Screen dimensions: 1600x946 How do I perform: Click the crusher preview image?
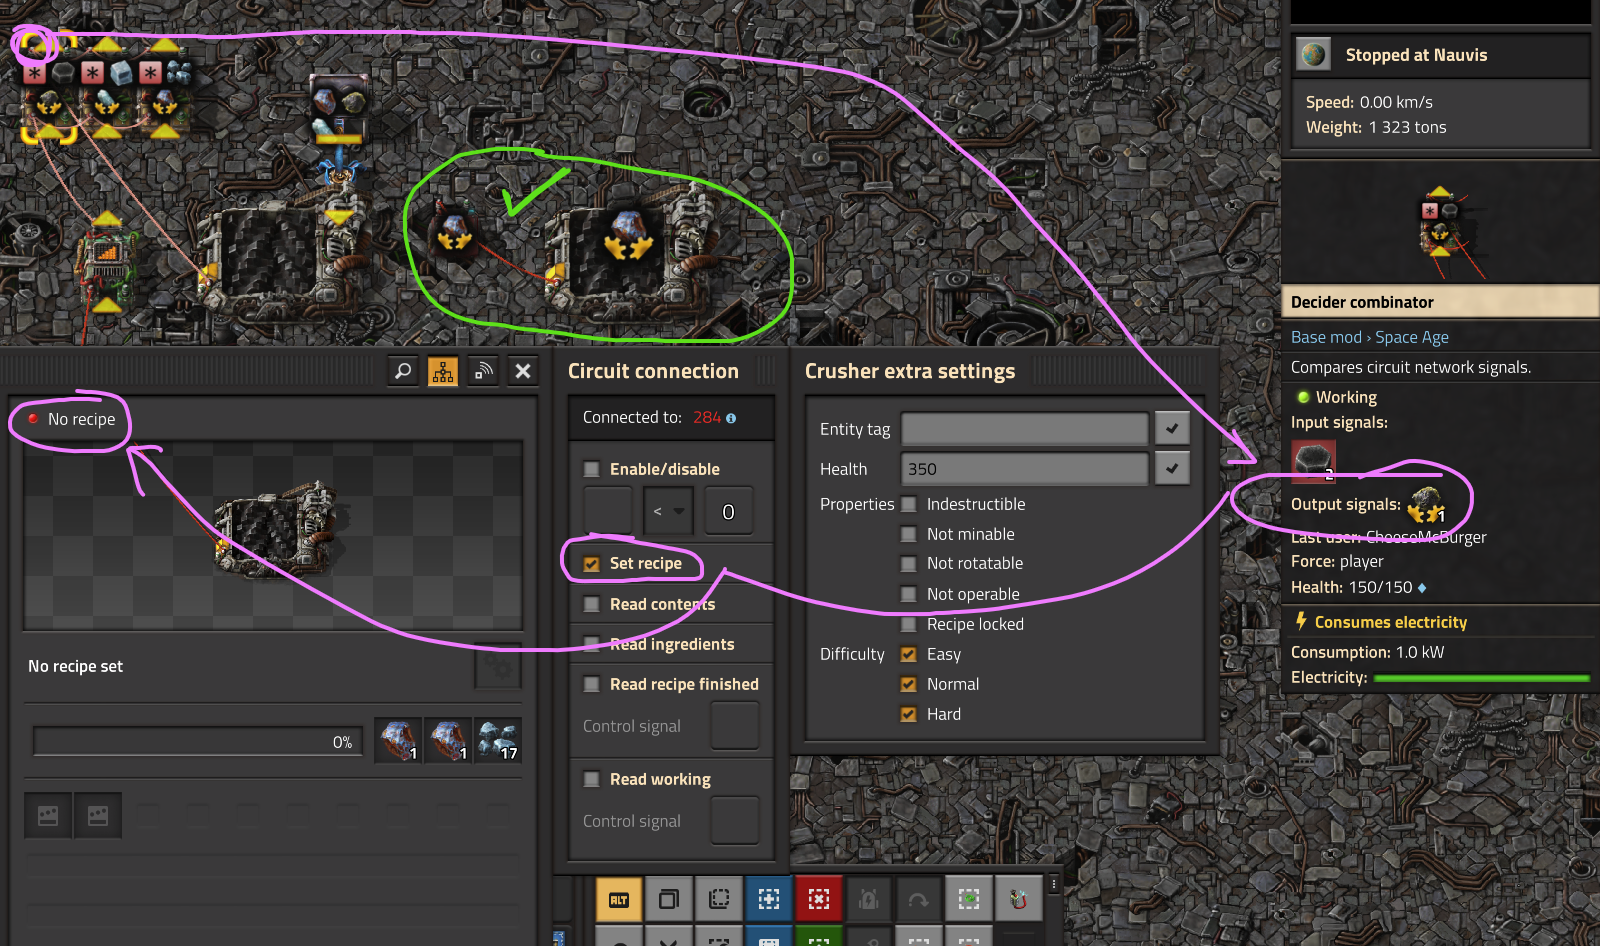click(273, 535)
